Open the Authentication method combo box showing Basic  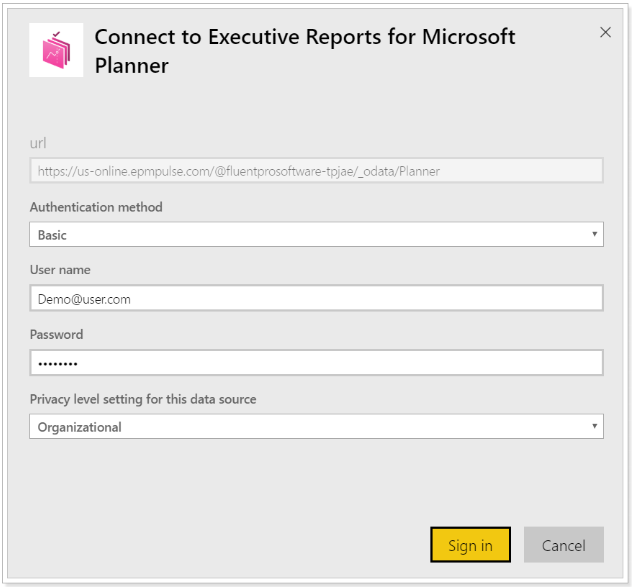click(316, 234)
